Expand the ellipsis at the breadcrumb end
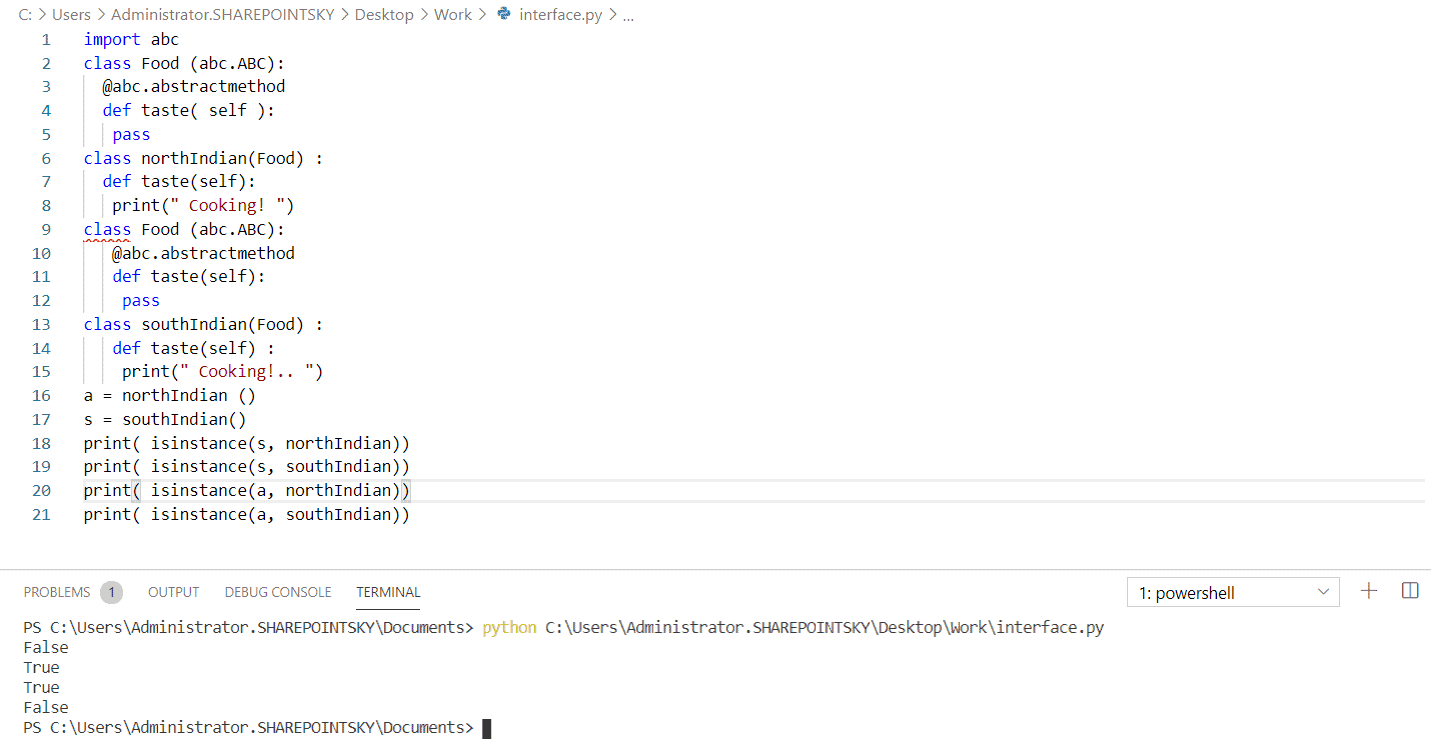 click(x=628, y=14)
